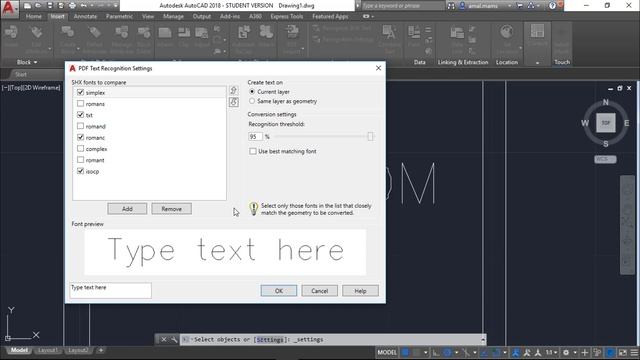Click Cancel button in dialog
This screenshot has width=640, height=360.
[x=320, y=291]
